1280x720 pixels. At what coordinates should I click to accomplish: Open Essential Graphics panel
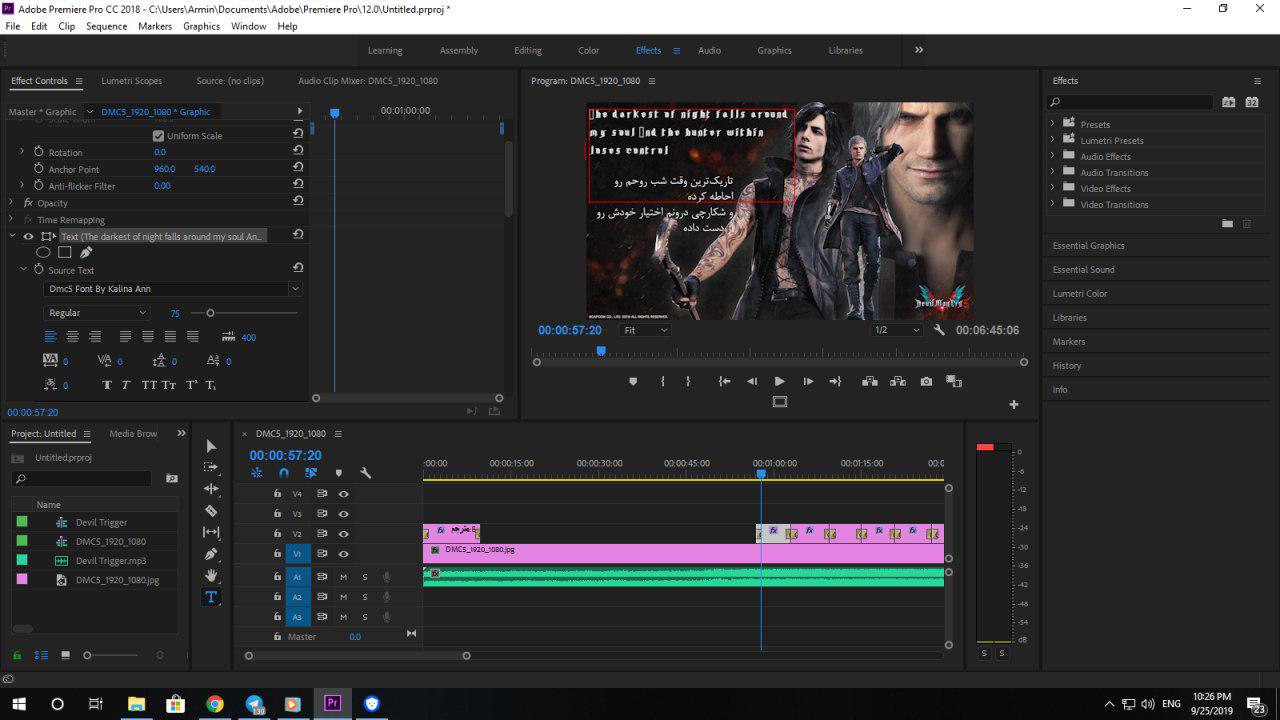click(1089, 246)
